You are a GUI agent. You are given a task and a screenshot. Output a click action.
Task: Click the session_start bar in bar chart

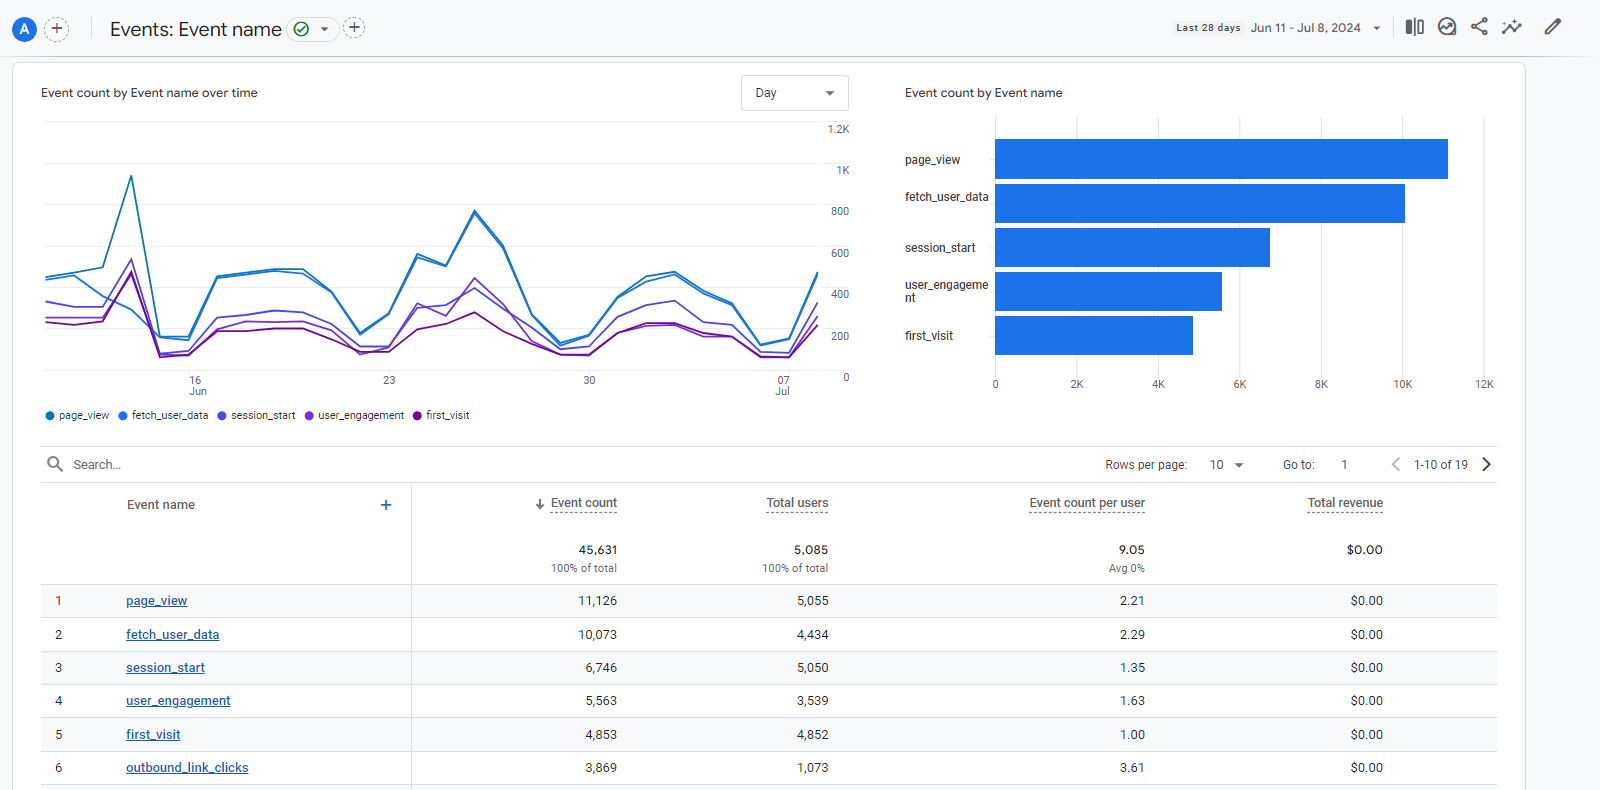pyautogui.click(x=1131, y=248)
